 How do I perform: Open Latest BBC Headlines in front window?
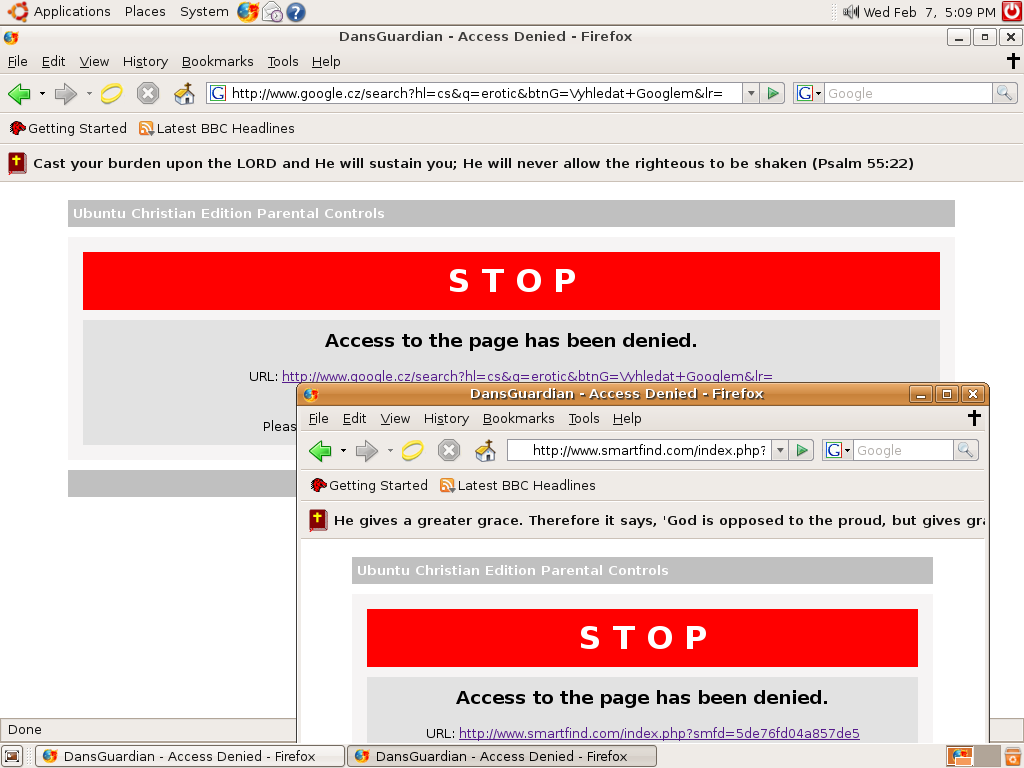click(518, 486)
